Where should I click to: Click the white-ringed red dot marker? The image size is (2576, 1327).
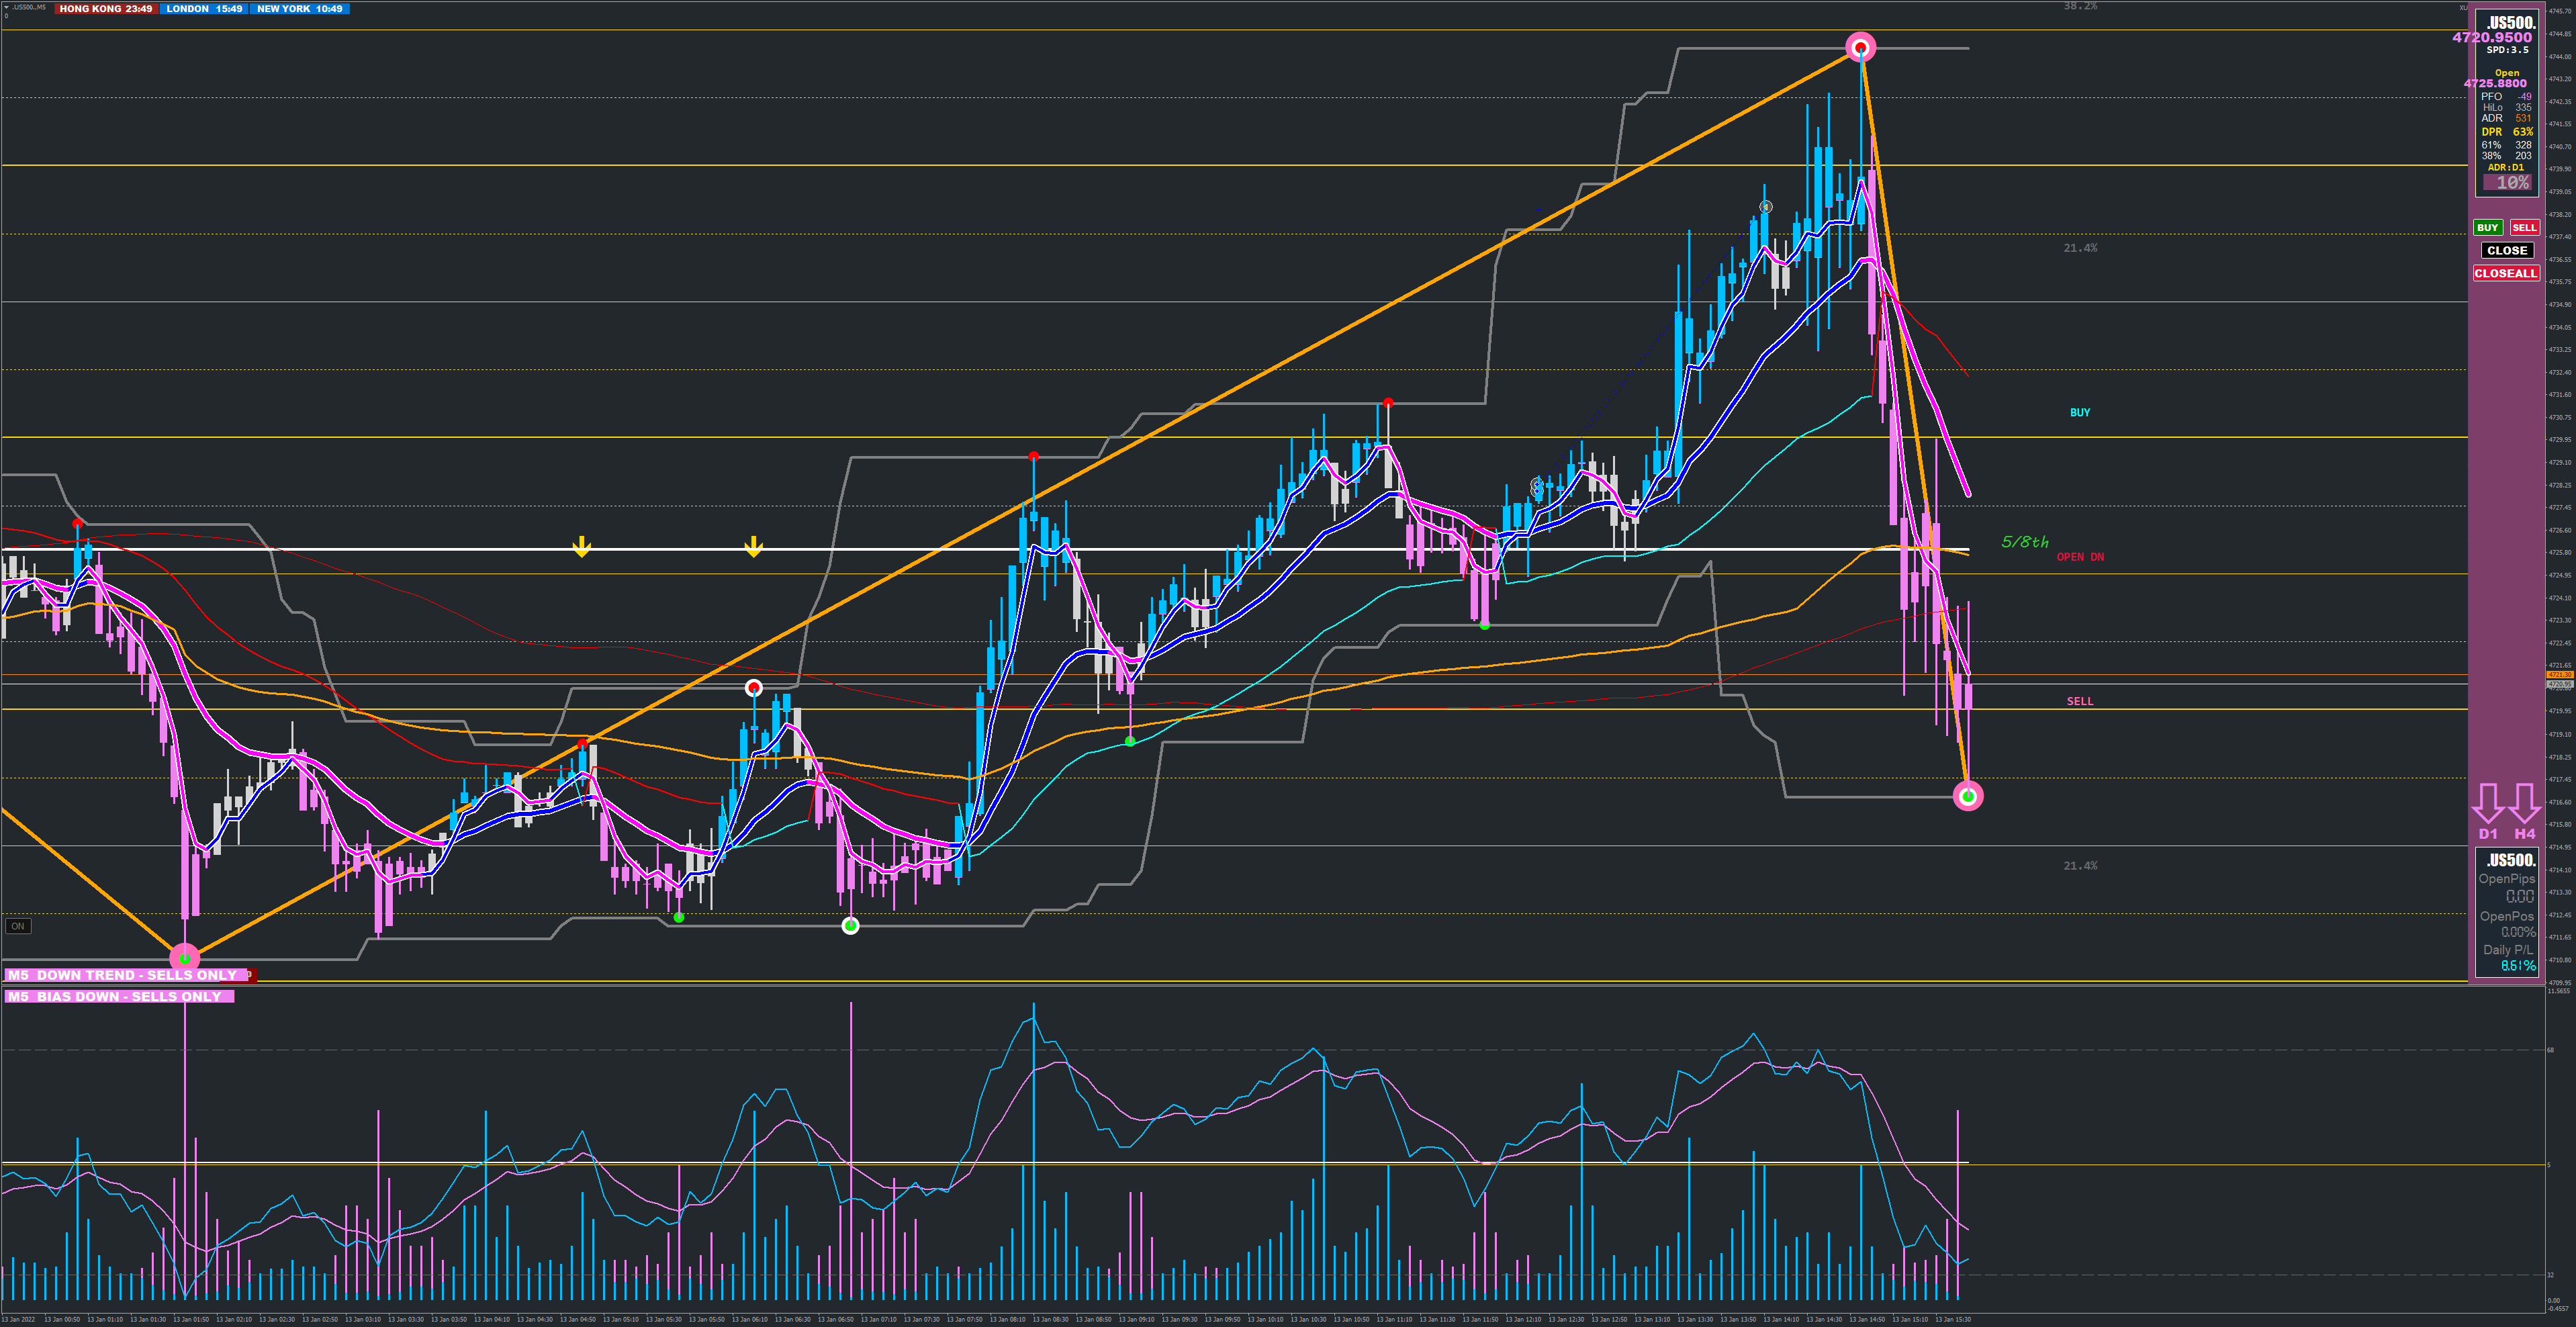(754, 688)
